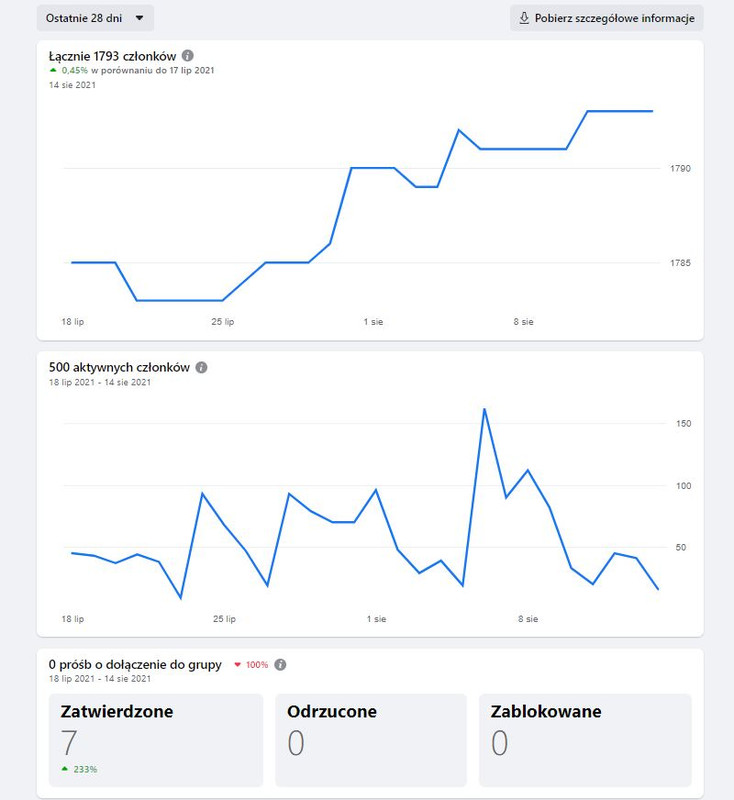Screen dimensions: 734x800
Task: Click info icon beside 'Łącznie 1793 członków'
Action: (188, 56)
